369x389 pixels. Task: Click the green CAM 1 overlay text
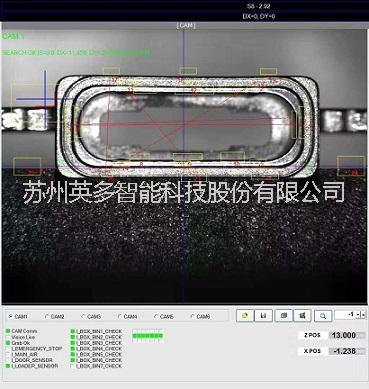point(13,36)
